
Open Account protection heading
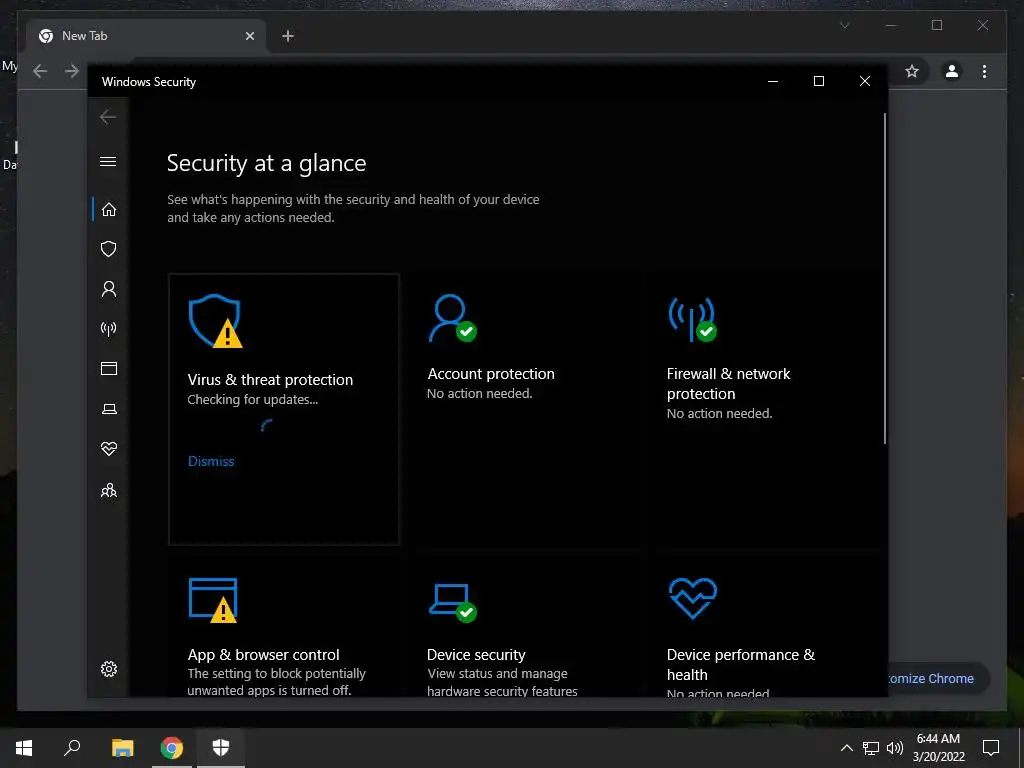click(491, 374)
